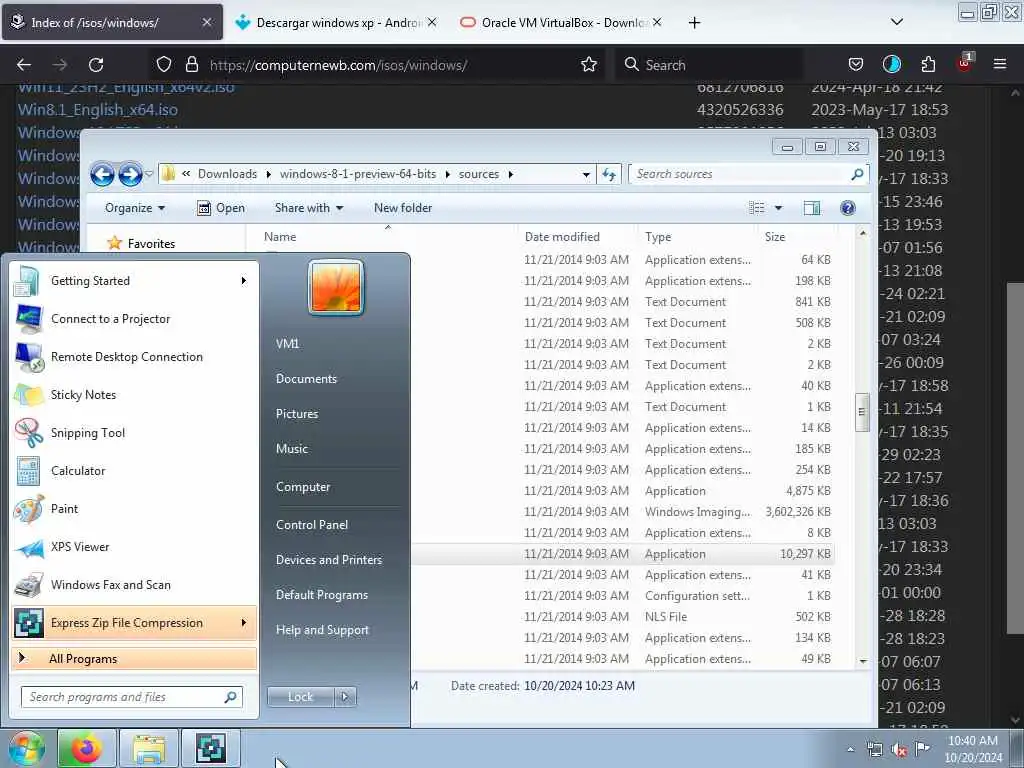The width and height of the screenshot is (1024, 768).
Task: Change view icon in Explorer toolbar
Action: click(757, 208)
